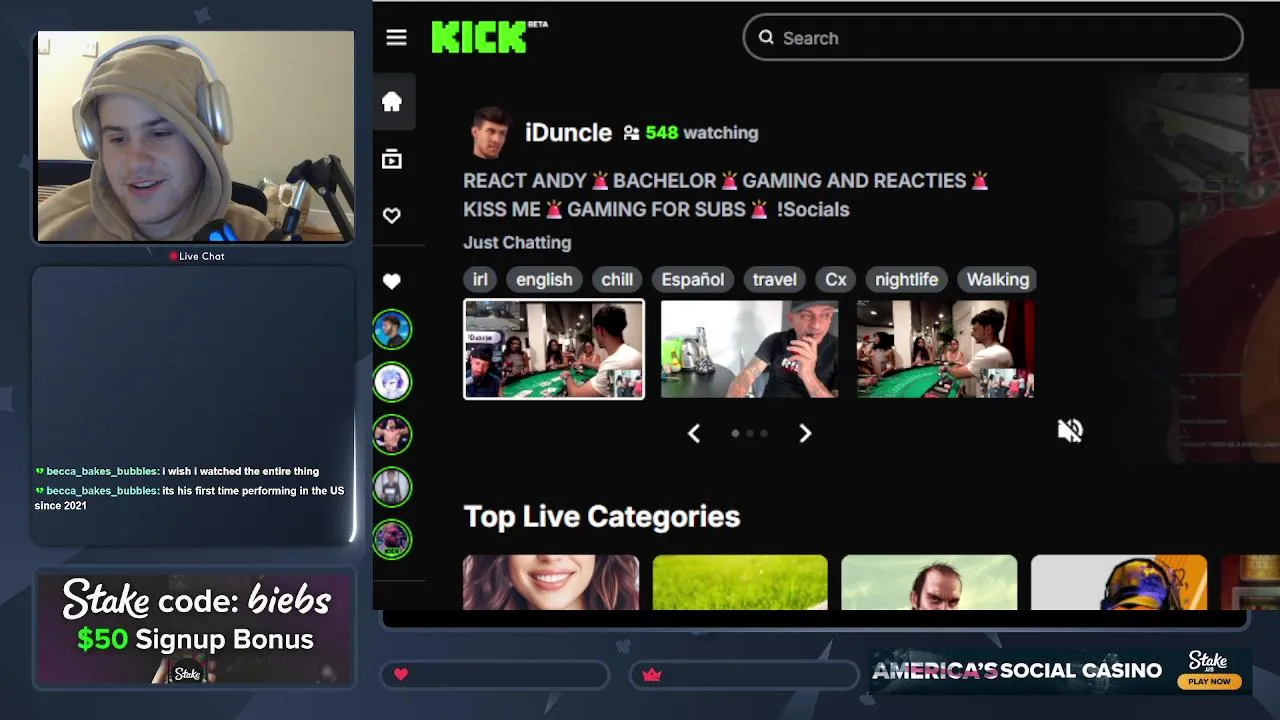Viewport: 1280px width, 720px height.
Task: Click the America's Social Casino banner text
Action: (1017, 671)
